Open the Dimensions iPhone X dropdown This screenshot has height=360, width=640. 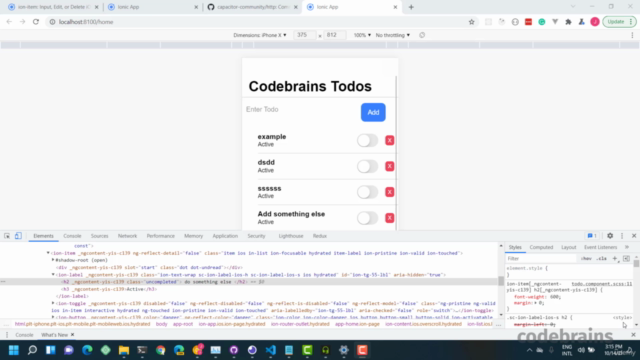click(x=260, y=35)
